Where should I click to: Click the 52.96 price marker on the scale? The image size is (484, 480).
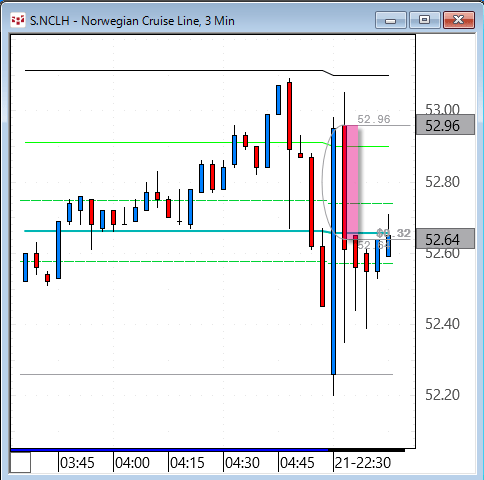tap(445, 125)
